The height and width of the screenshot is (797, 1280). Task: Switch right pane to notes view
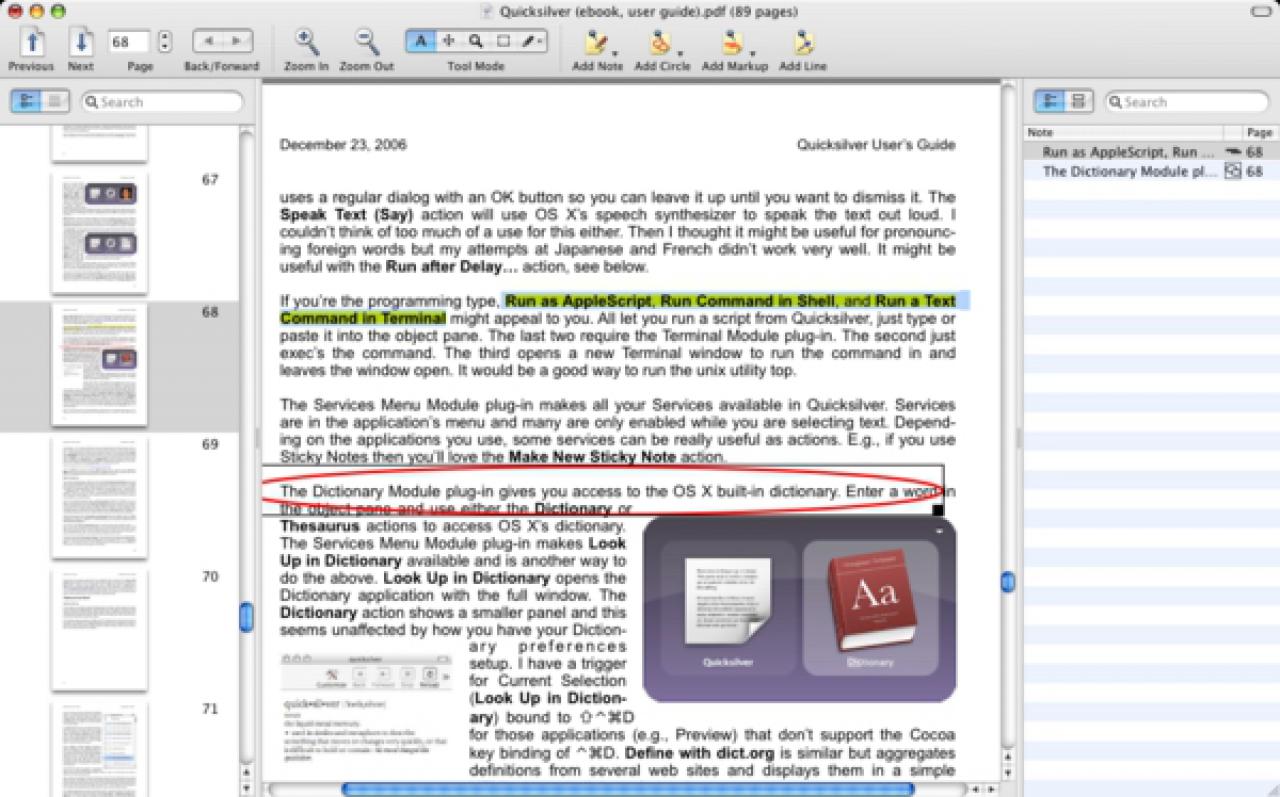click(x=1049, y=101)
